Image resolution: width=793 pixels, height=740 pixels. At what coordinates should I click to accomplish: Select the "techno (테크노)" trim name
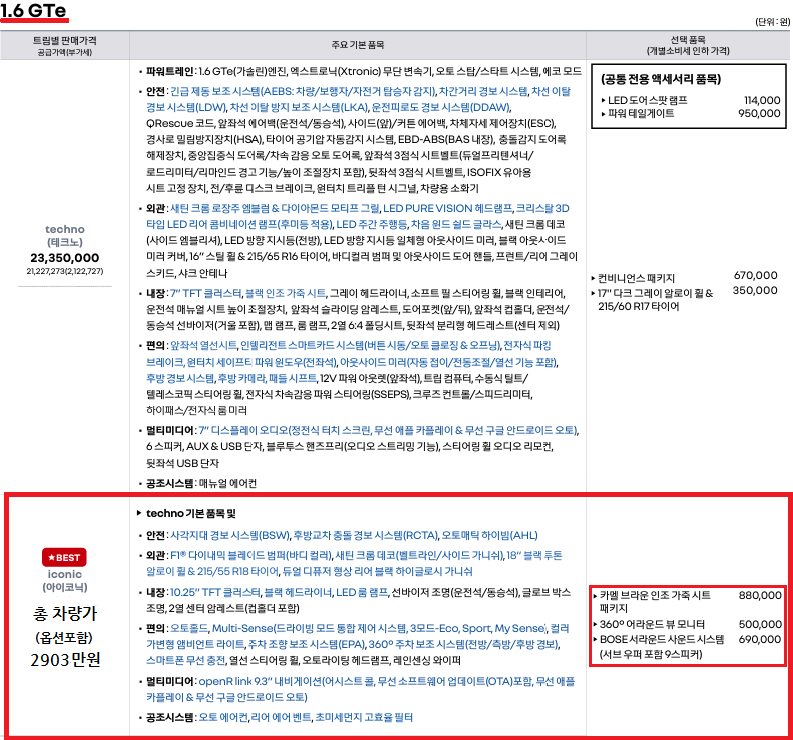pos(65,236)
